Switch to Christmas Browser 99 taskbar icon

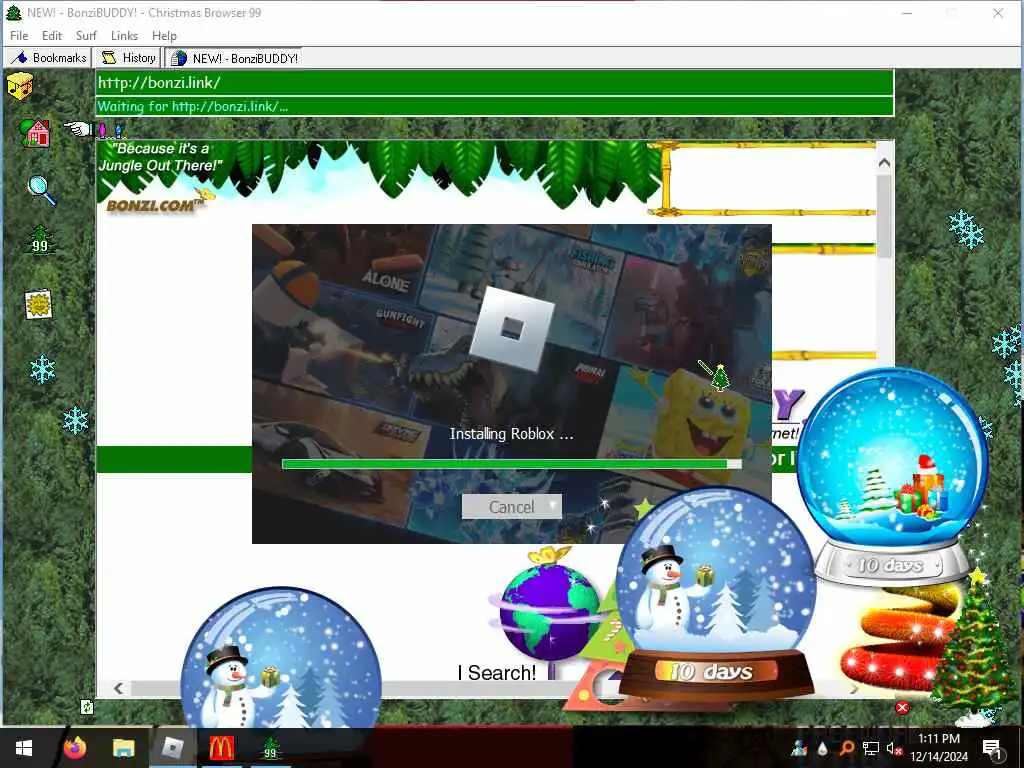point(270,748)
